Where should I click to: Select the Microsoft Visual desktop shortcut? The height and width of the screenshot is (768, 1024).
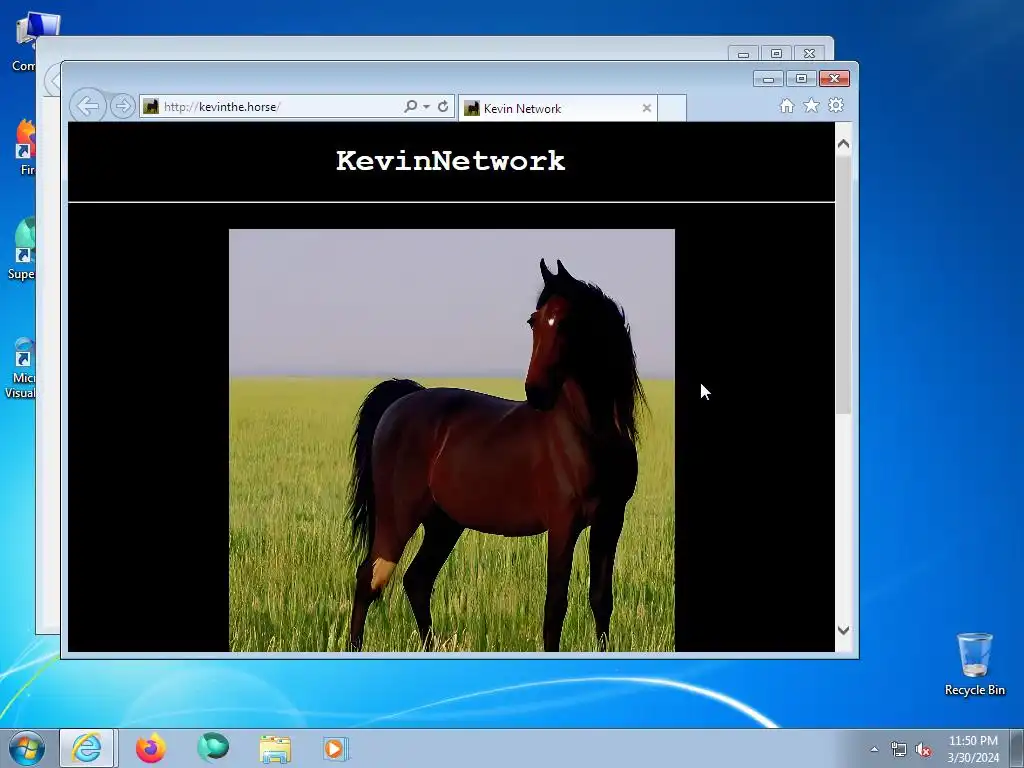(x=20, y=368)
